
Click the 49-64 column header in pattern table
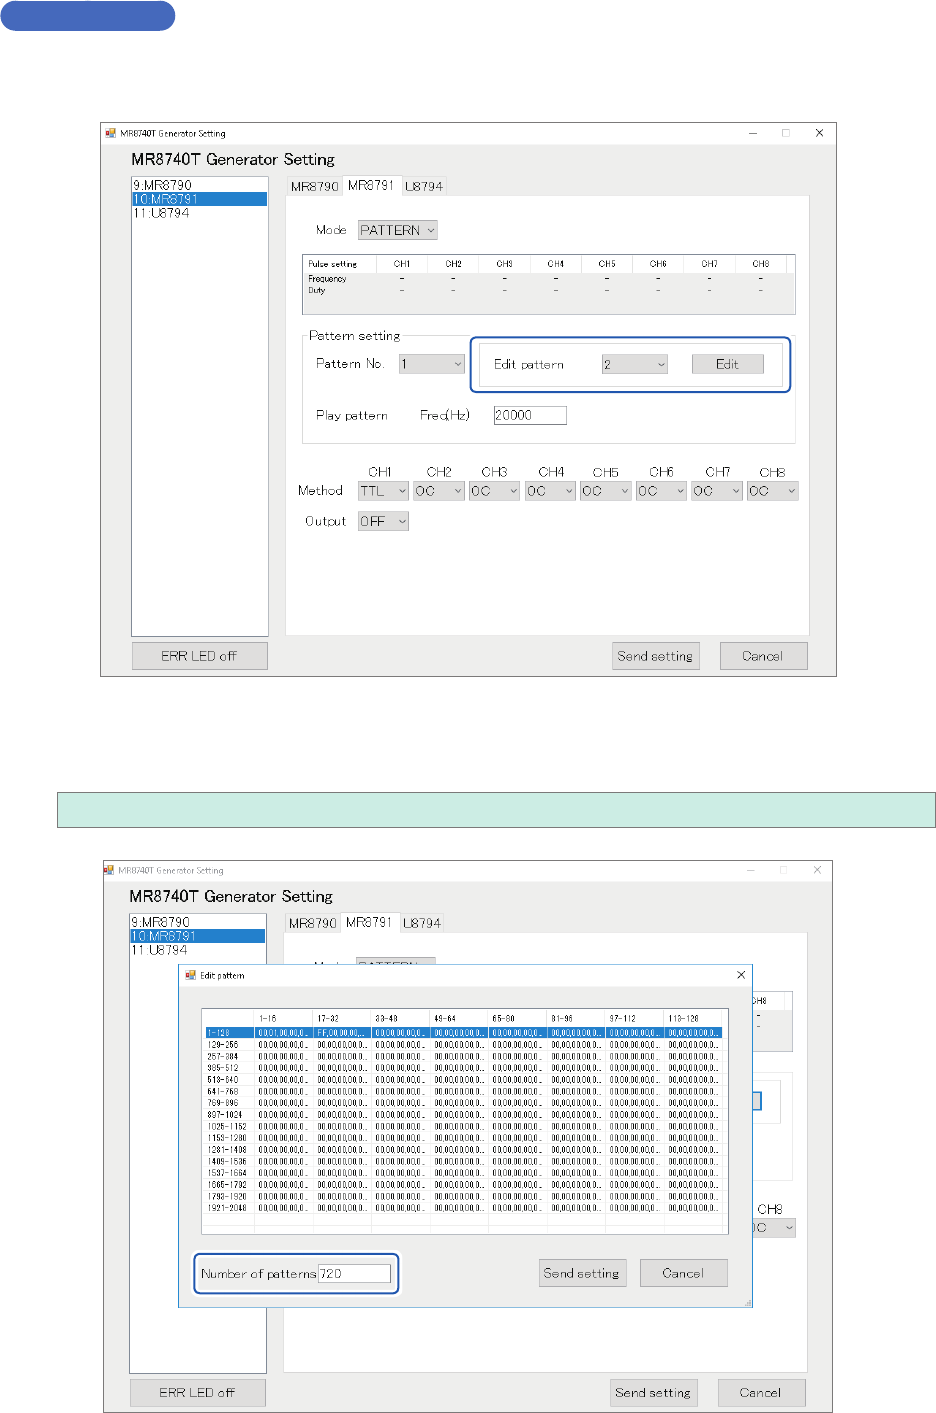coord(460,1018)
